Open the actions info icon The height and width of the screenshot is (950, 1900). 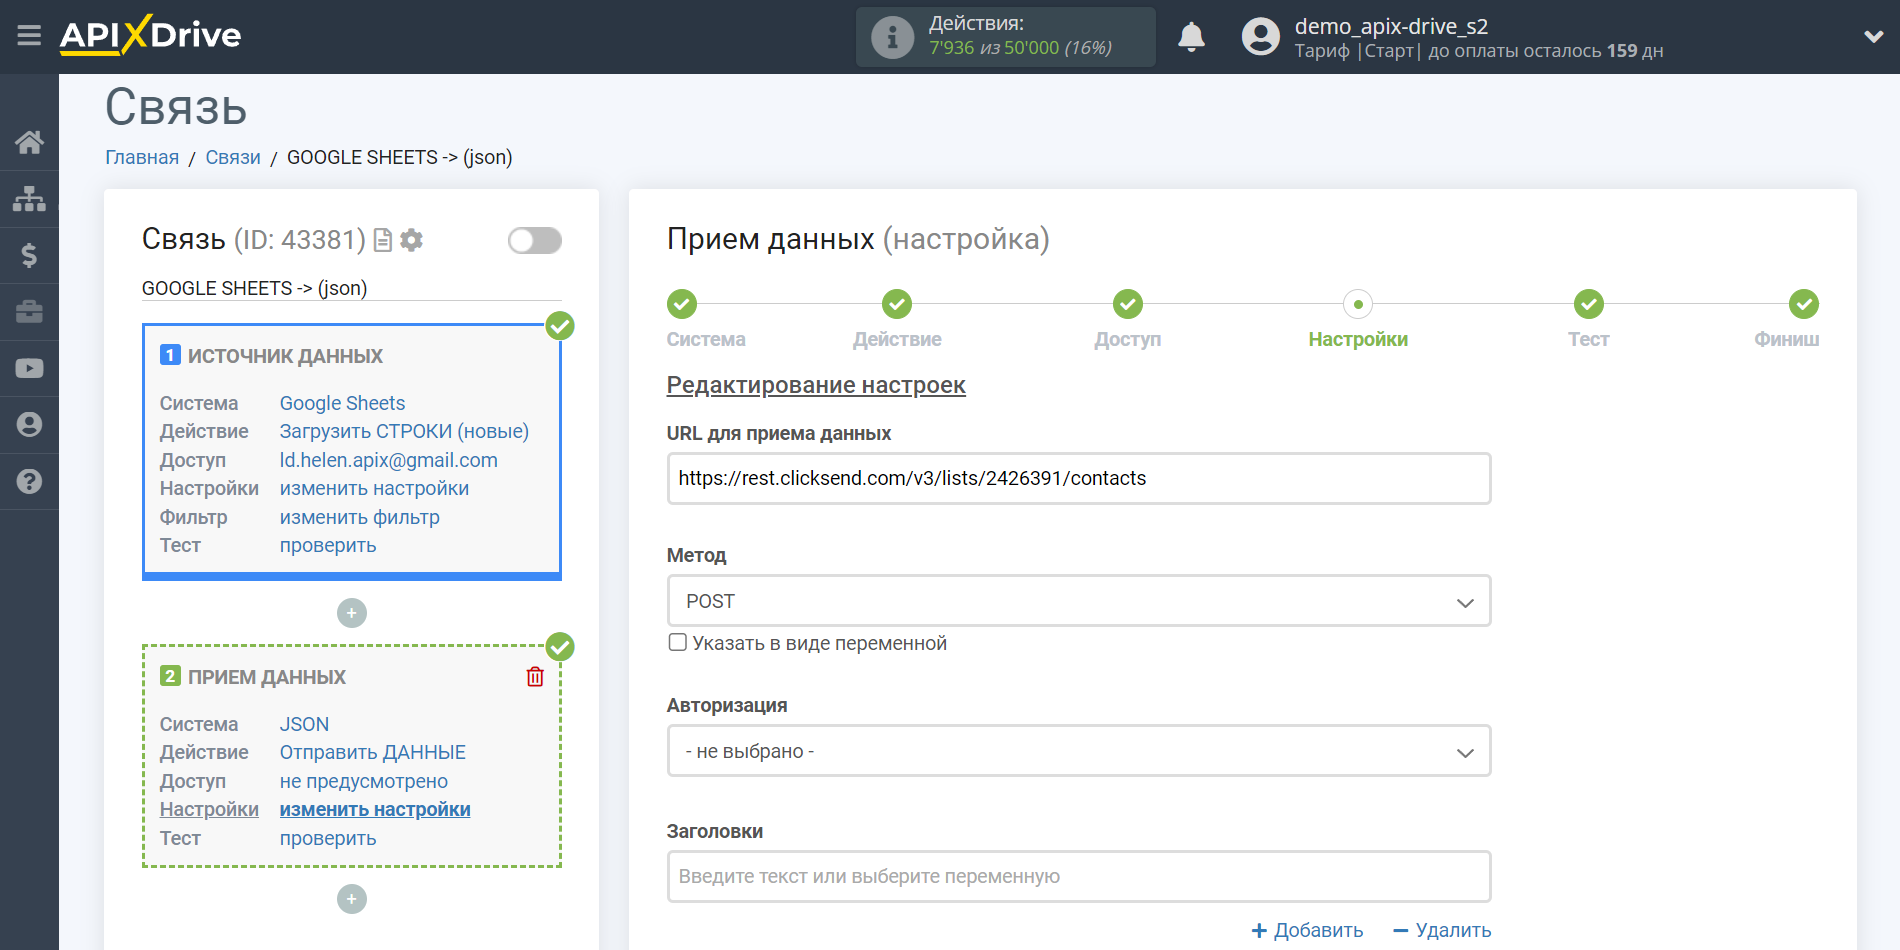[x=892, y=38]
